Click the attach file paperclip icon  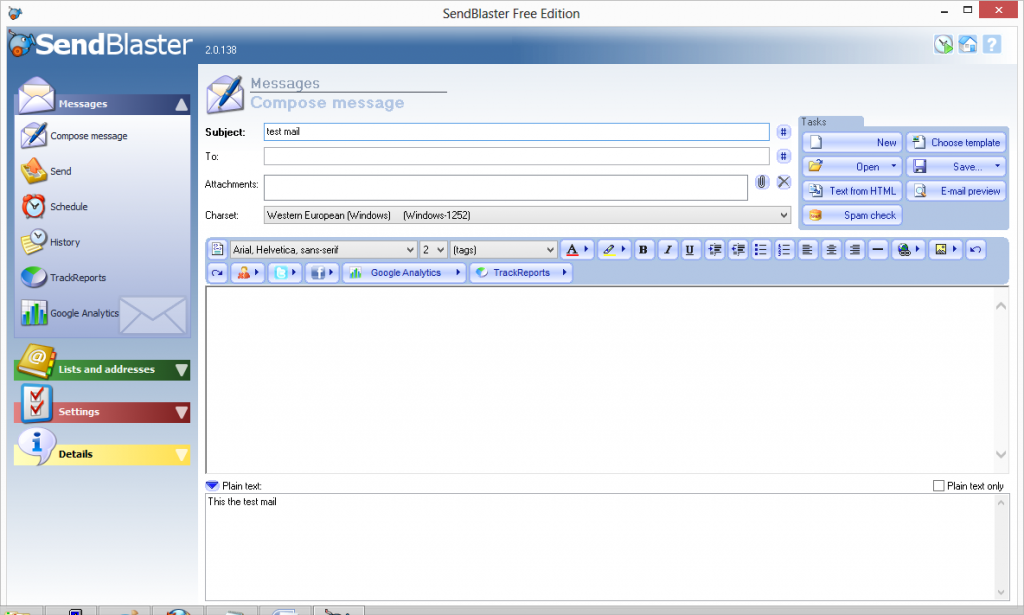pos(761,182)
